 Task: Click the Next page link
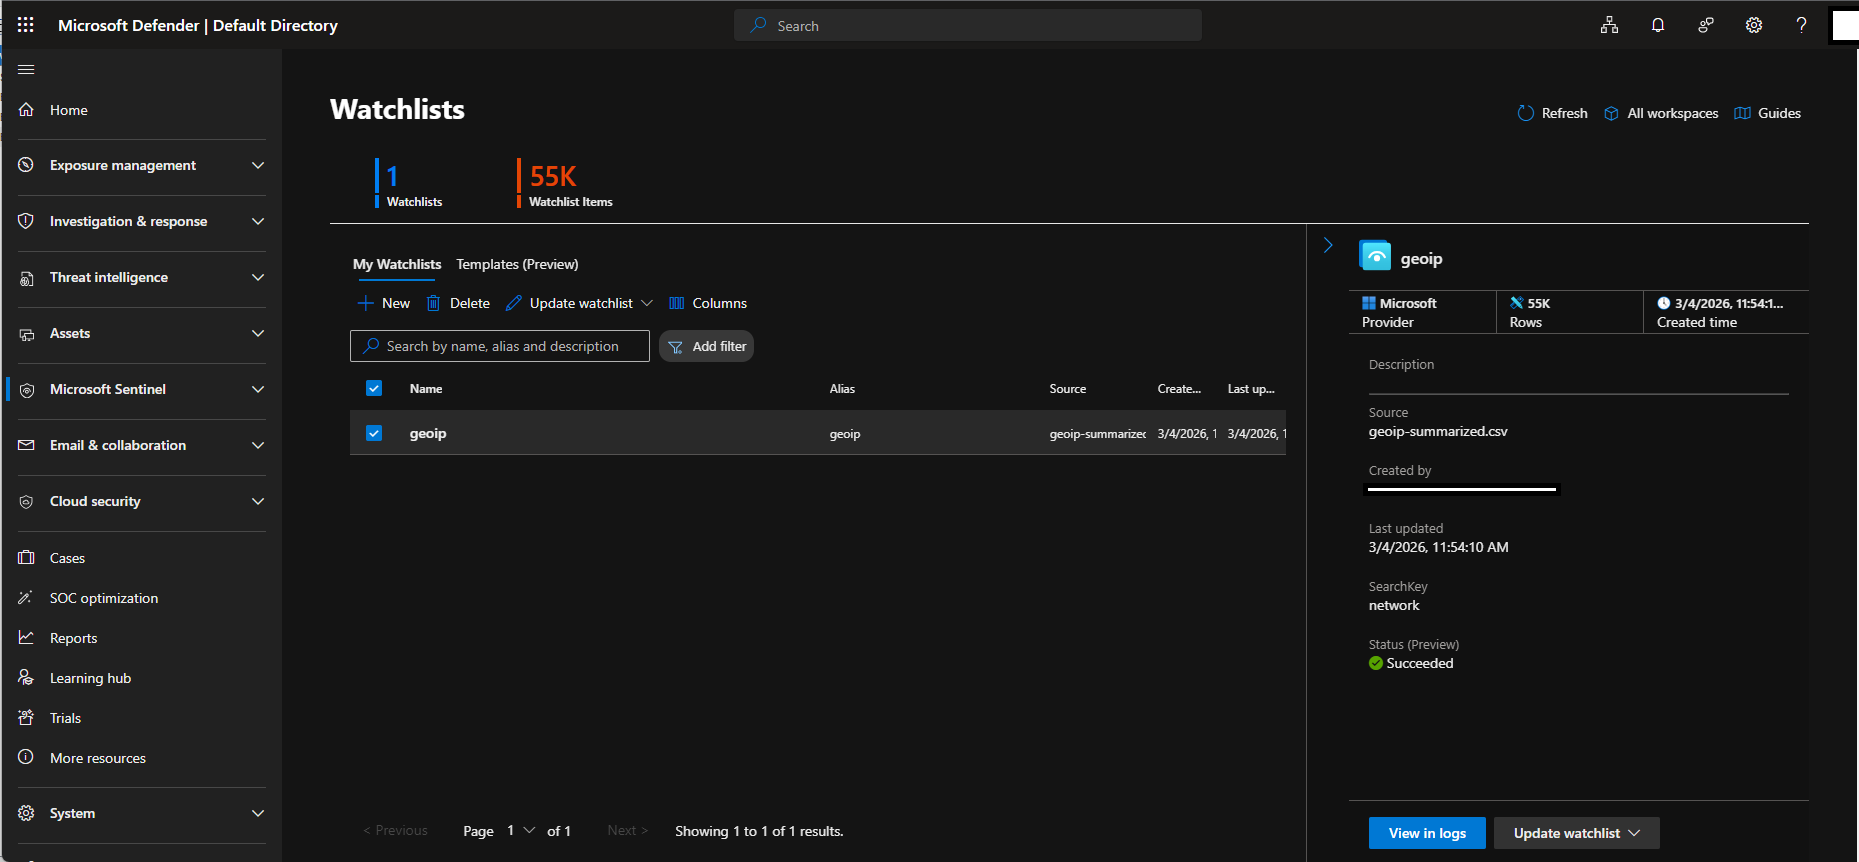pos(627,830)
